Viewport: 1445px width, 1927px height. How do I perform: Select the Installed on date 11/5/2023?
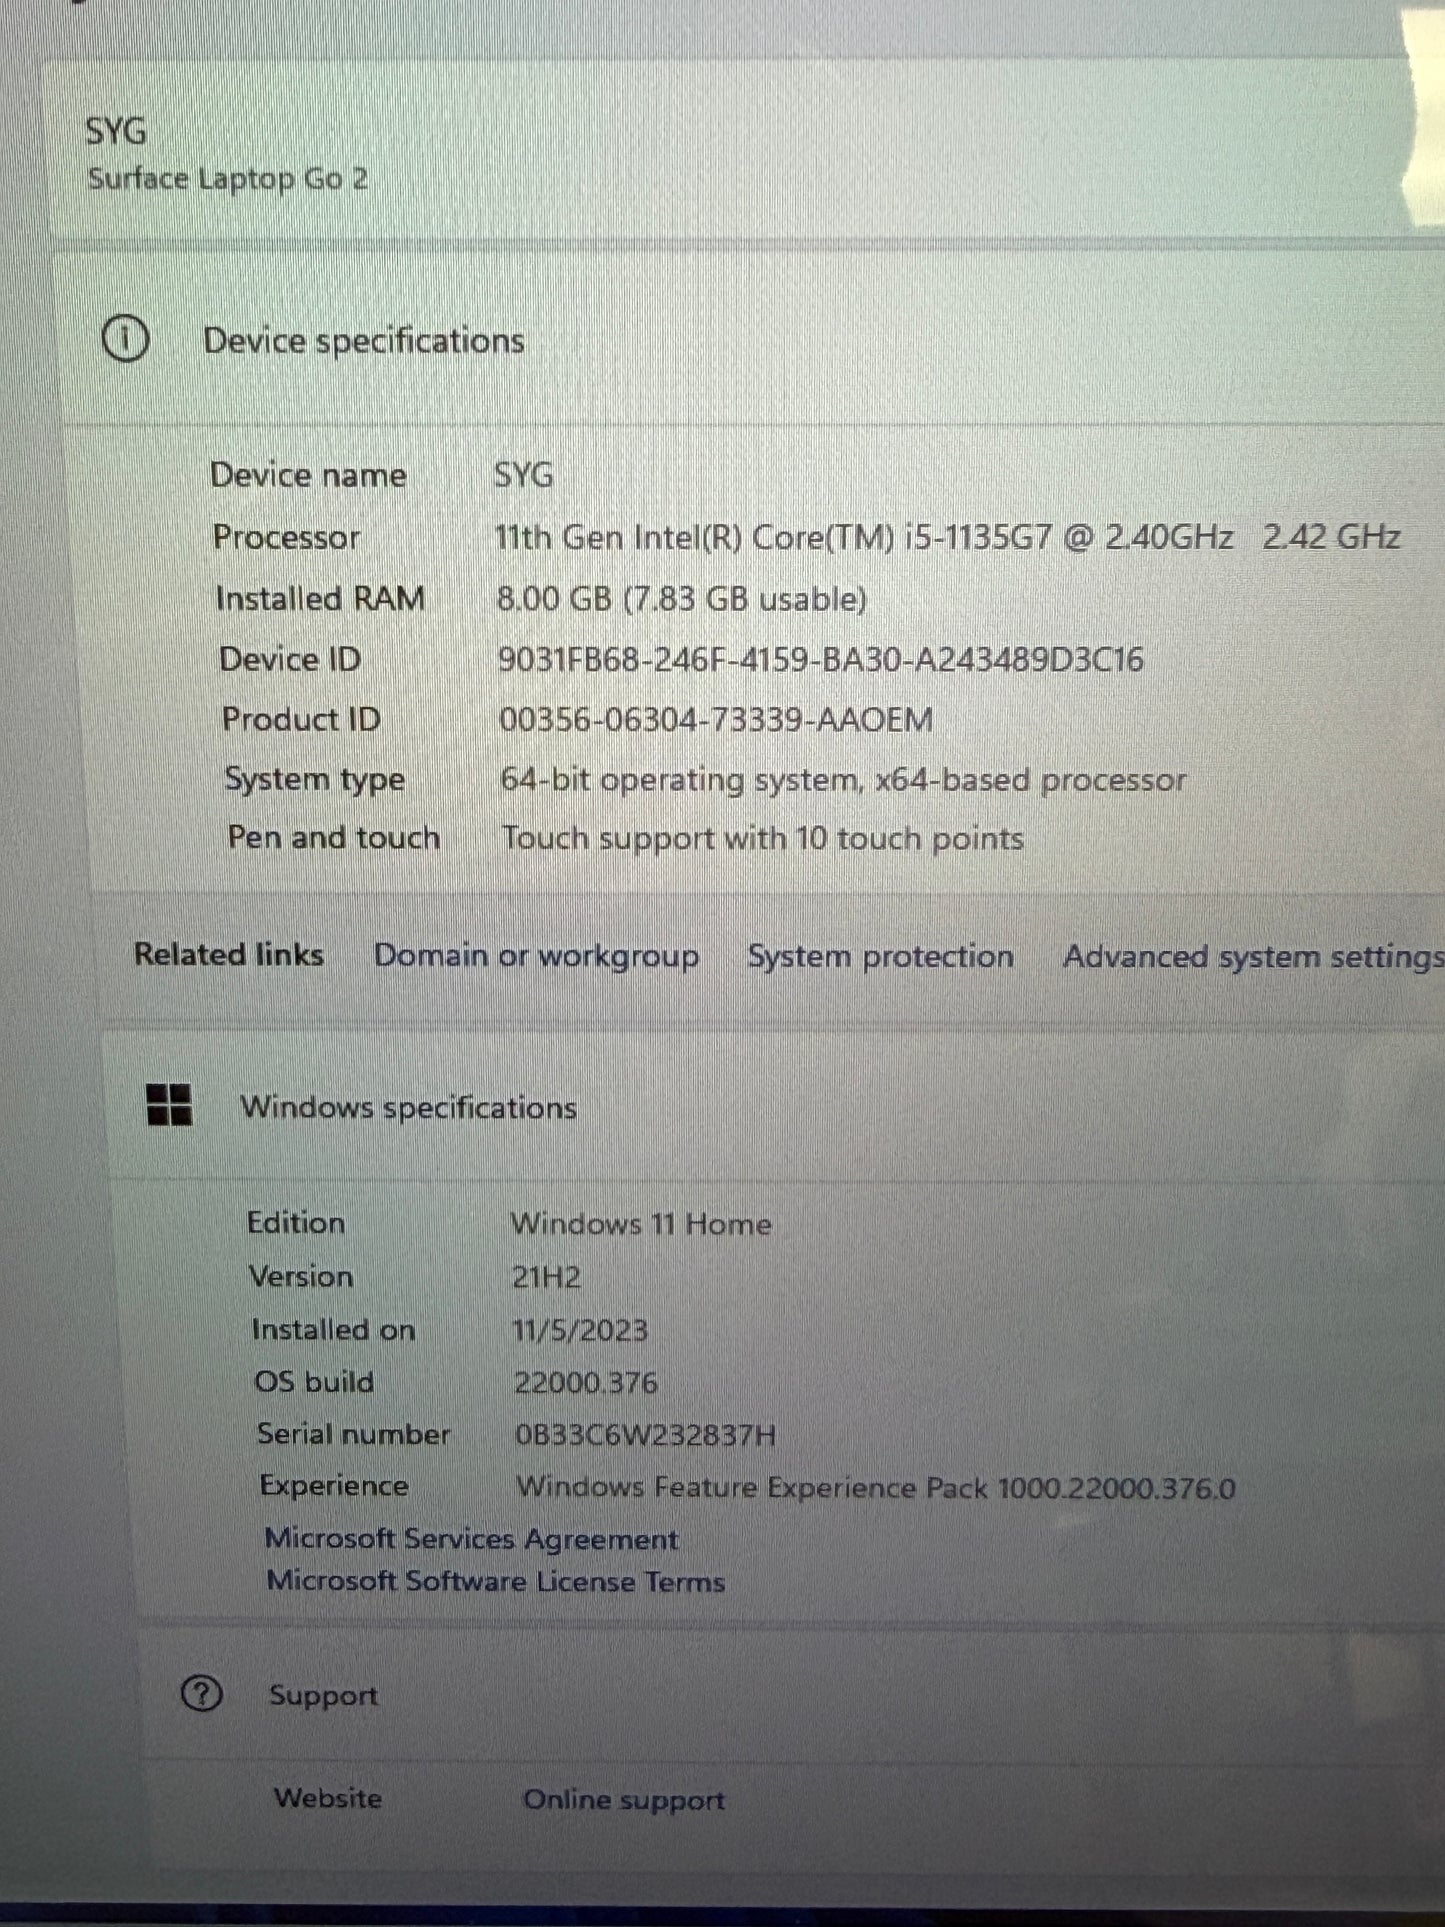(x=580, y=1330)
